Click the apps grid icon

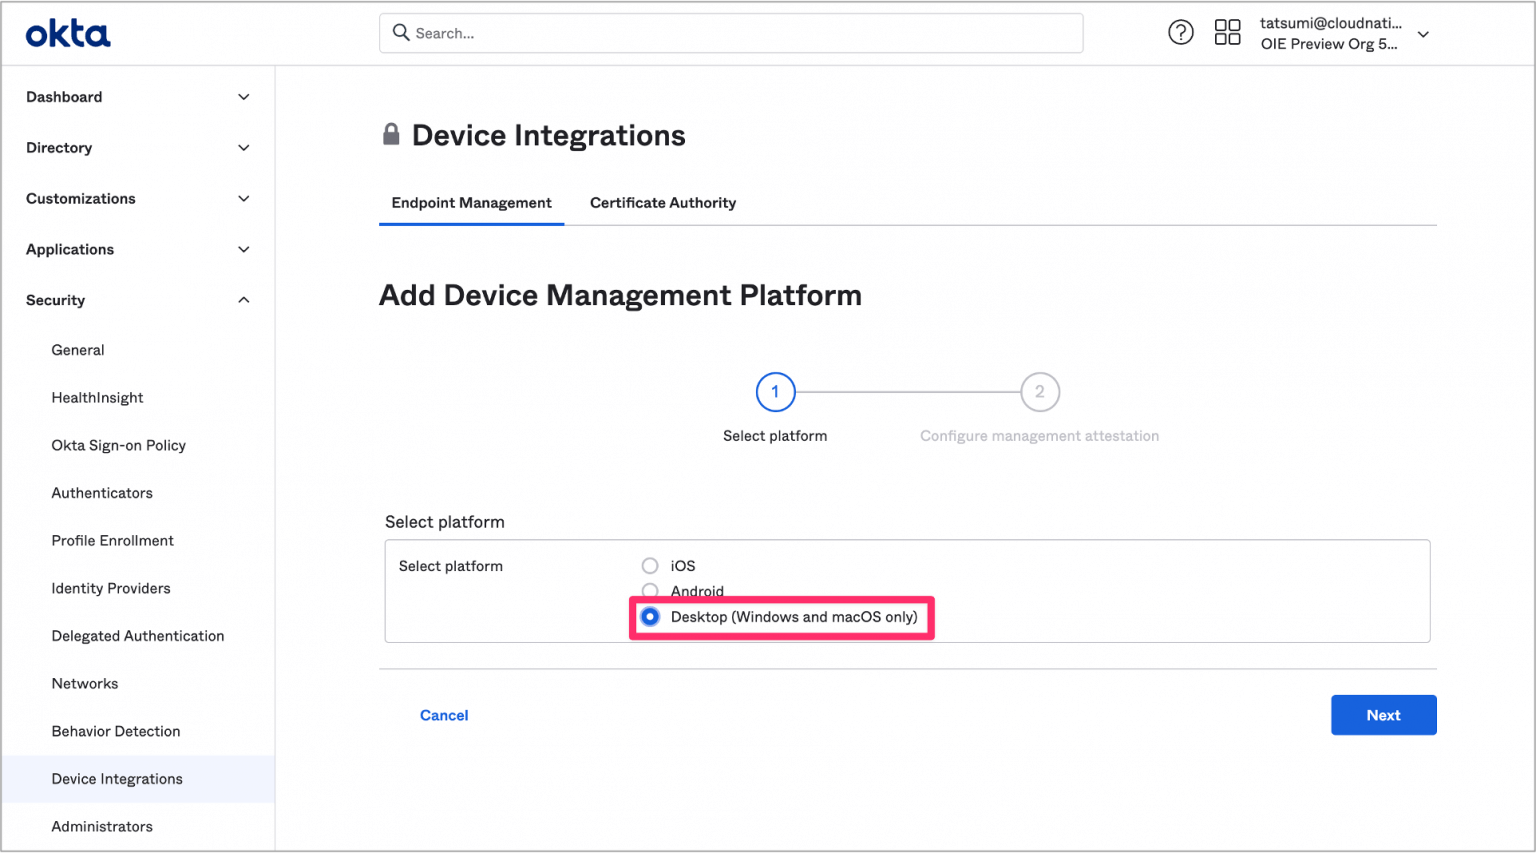click(x=1228, y=31)
